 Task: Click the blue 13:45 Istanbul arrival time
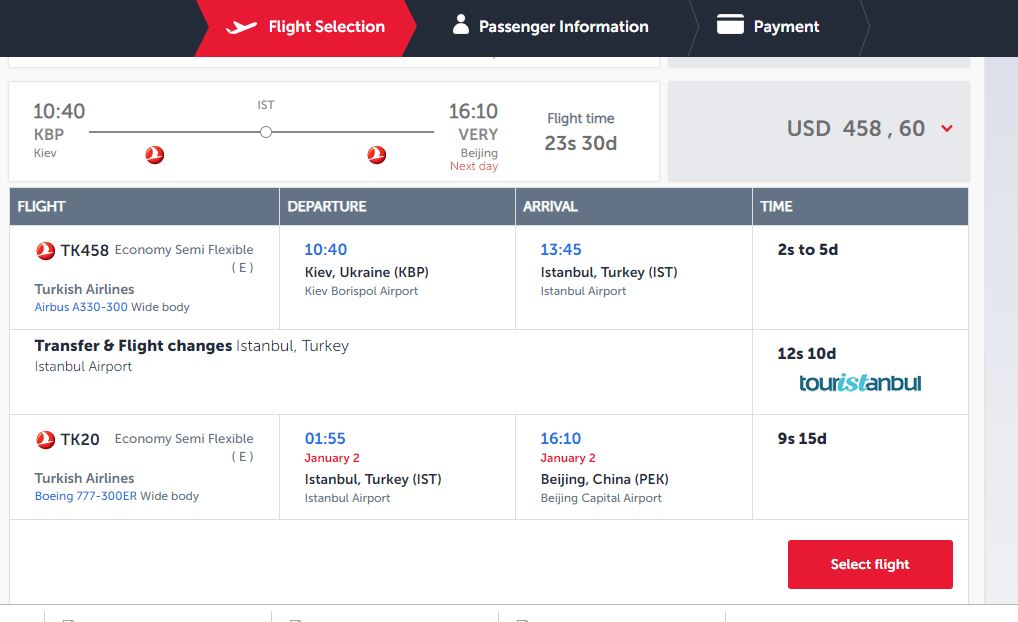[560, 249]
